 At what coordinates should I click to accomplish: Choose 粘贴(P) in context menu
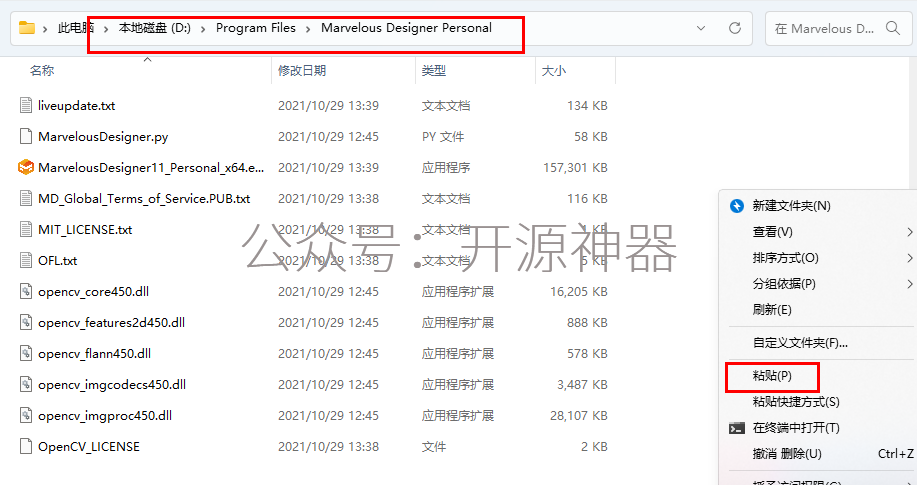click(x=772, y=376)
